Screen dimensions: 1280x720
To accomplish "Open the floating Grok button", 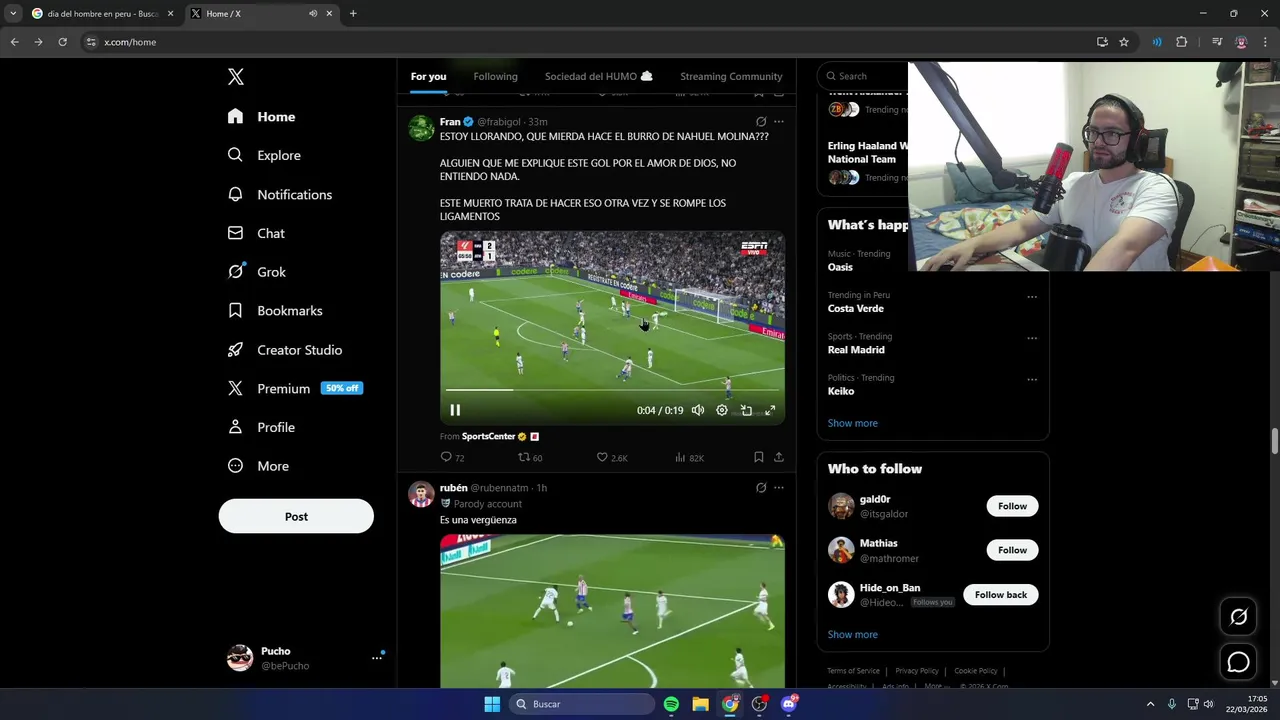I will pos(1238,617).
